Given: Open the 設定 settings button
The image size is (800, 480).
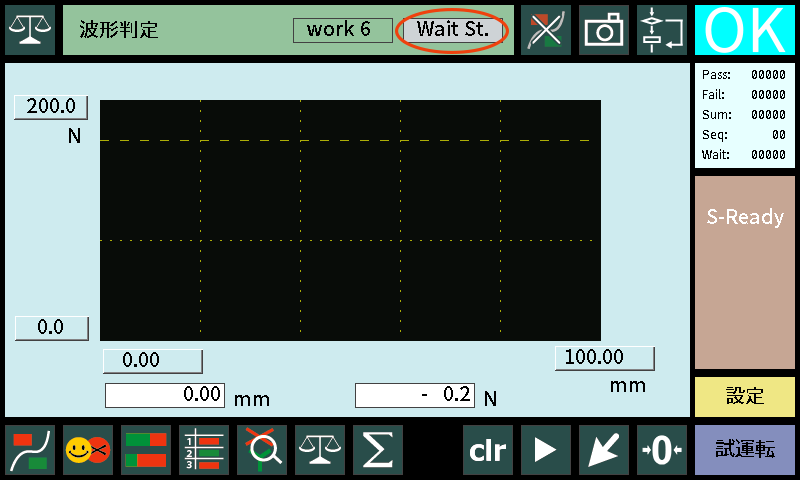Looking at the screenshot, I should pyautogui.click(x=745, y=396).
